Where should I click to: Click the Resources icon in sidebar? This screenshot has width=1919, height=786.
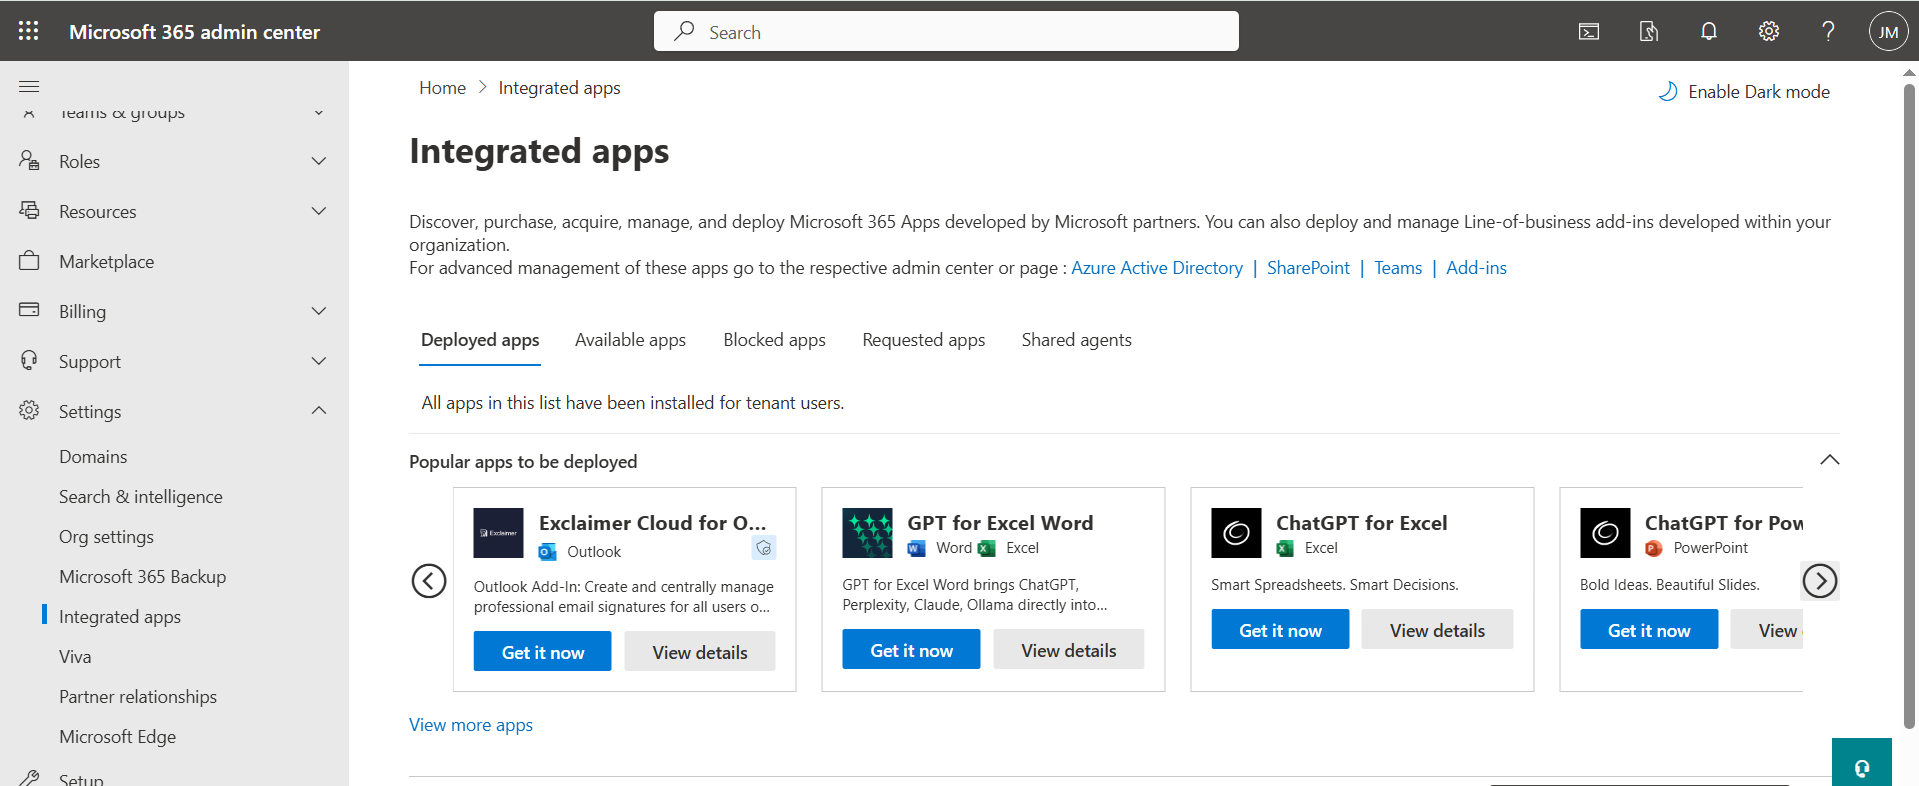point(29,210)
